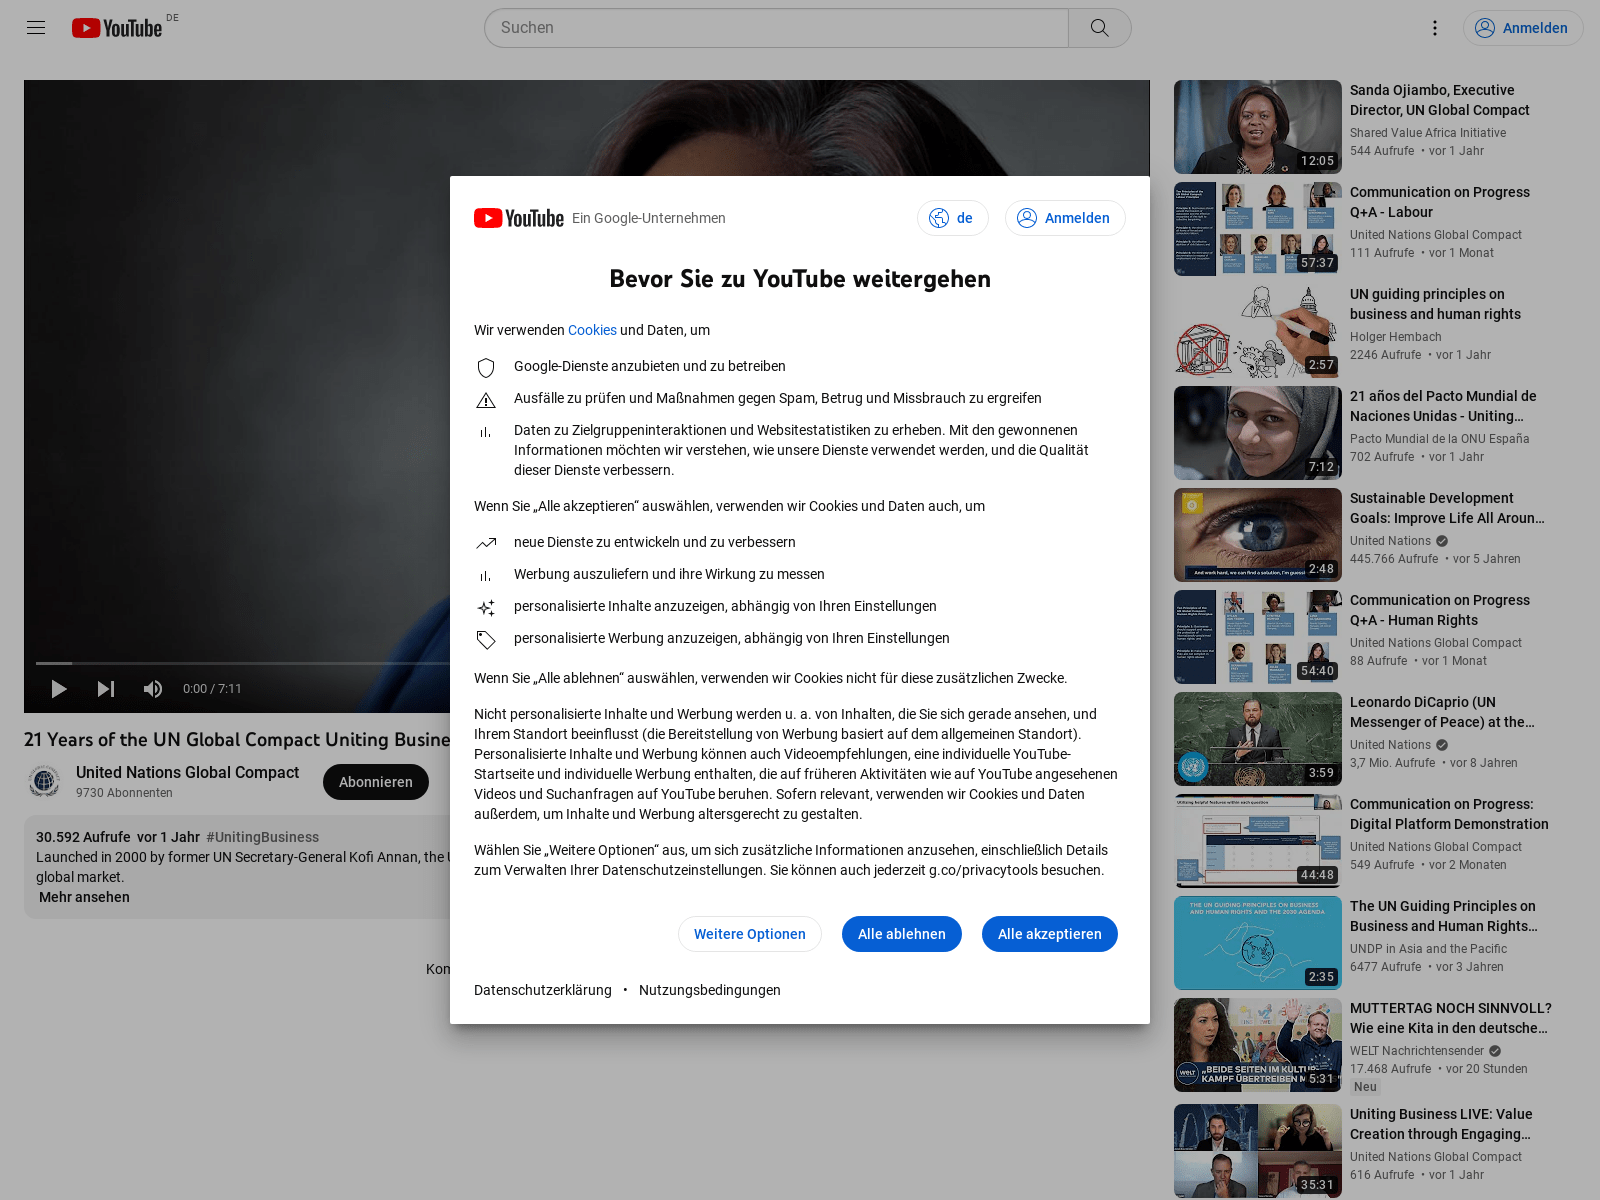Click the YouTube logo in the page header
The width and height of the screenshot is (1600, 1200).
[117, 28]
